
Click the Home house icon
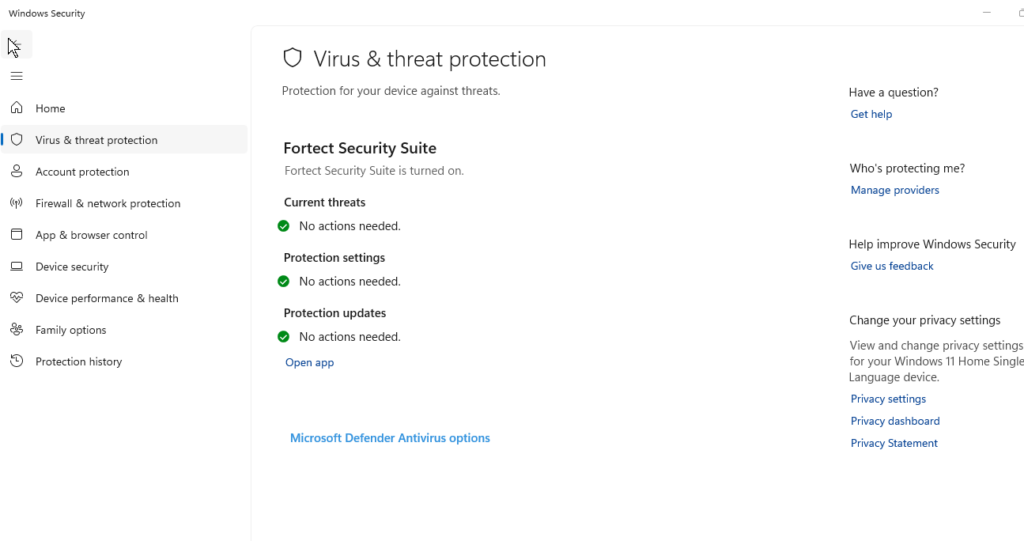coord(16,108)
